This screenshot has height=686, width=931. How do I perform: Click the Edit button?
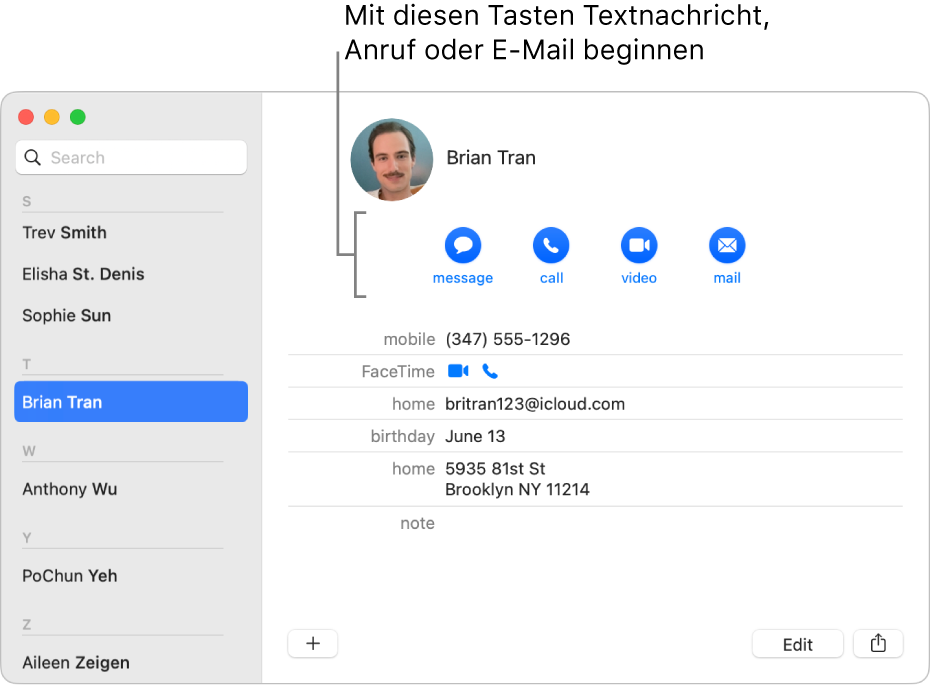coord(797,643)
